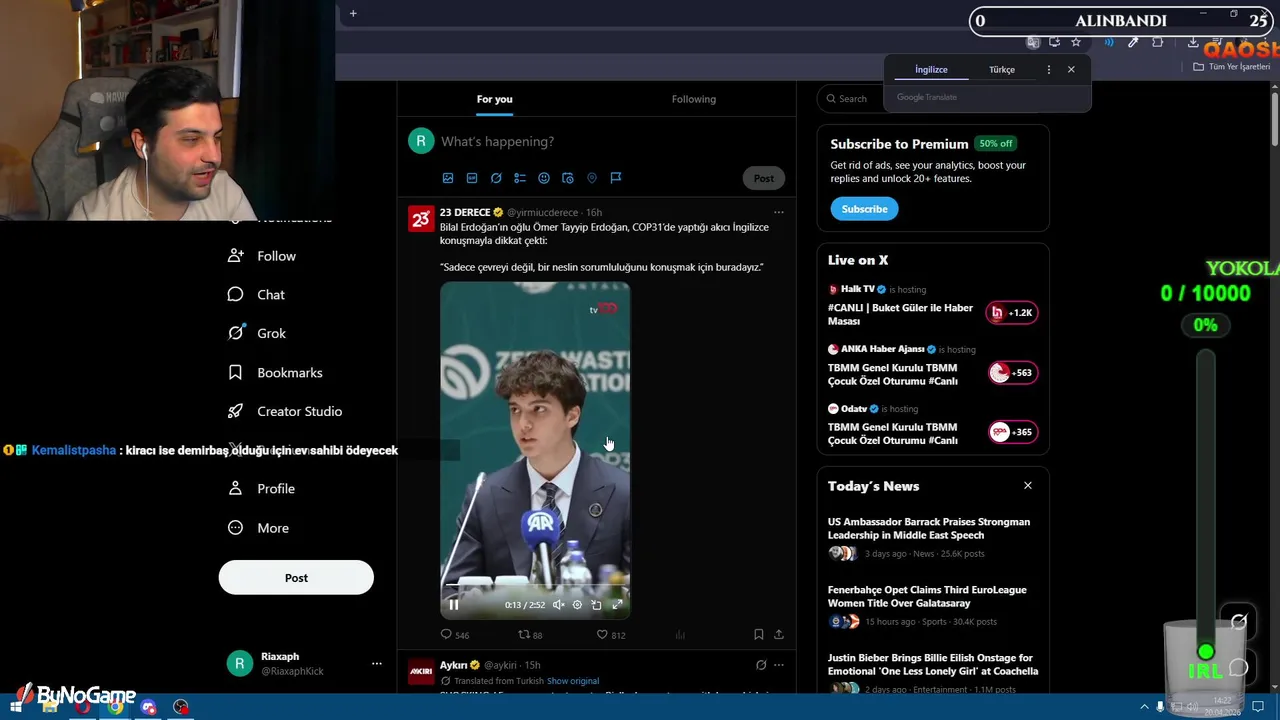This screenshot has width=1280, height=720.
Task: Bookmark the 23 DERECE post
Action: tap(758, 634)
